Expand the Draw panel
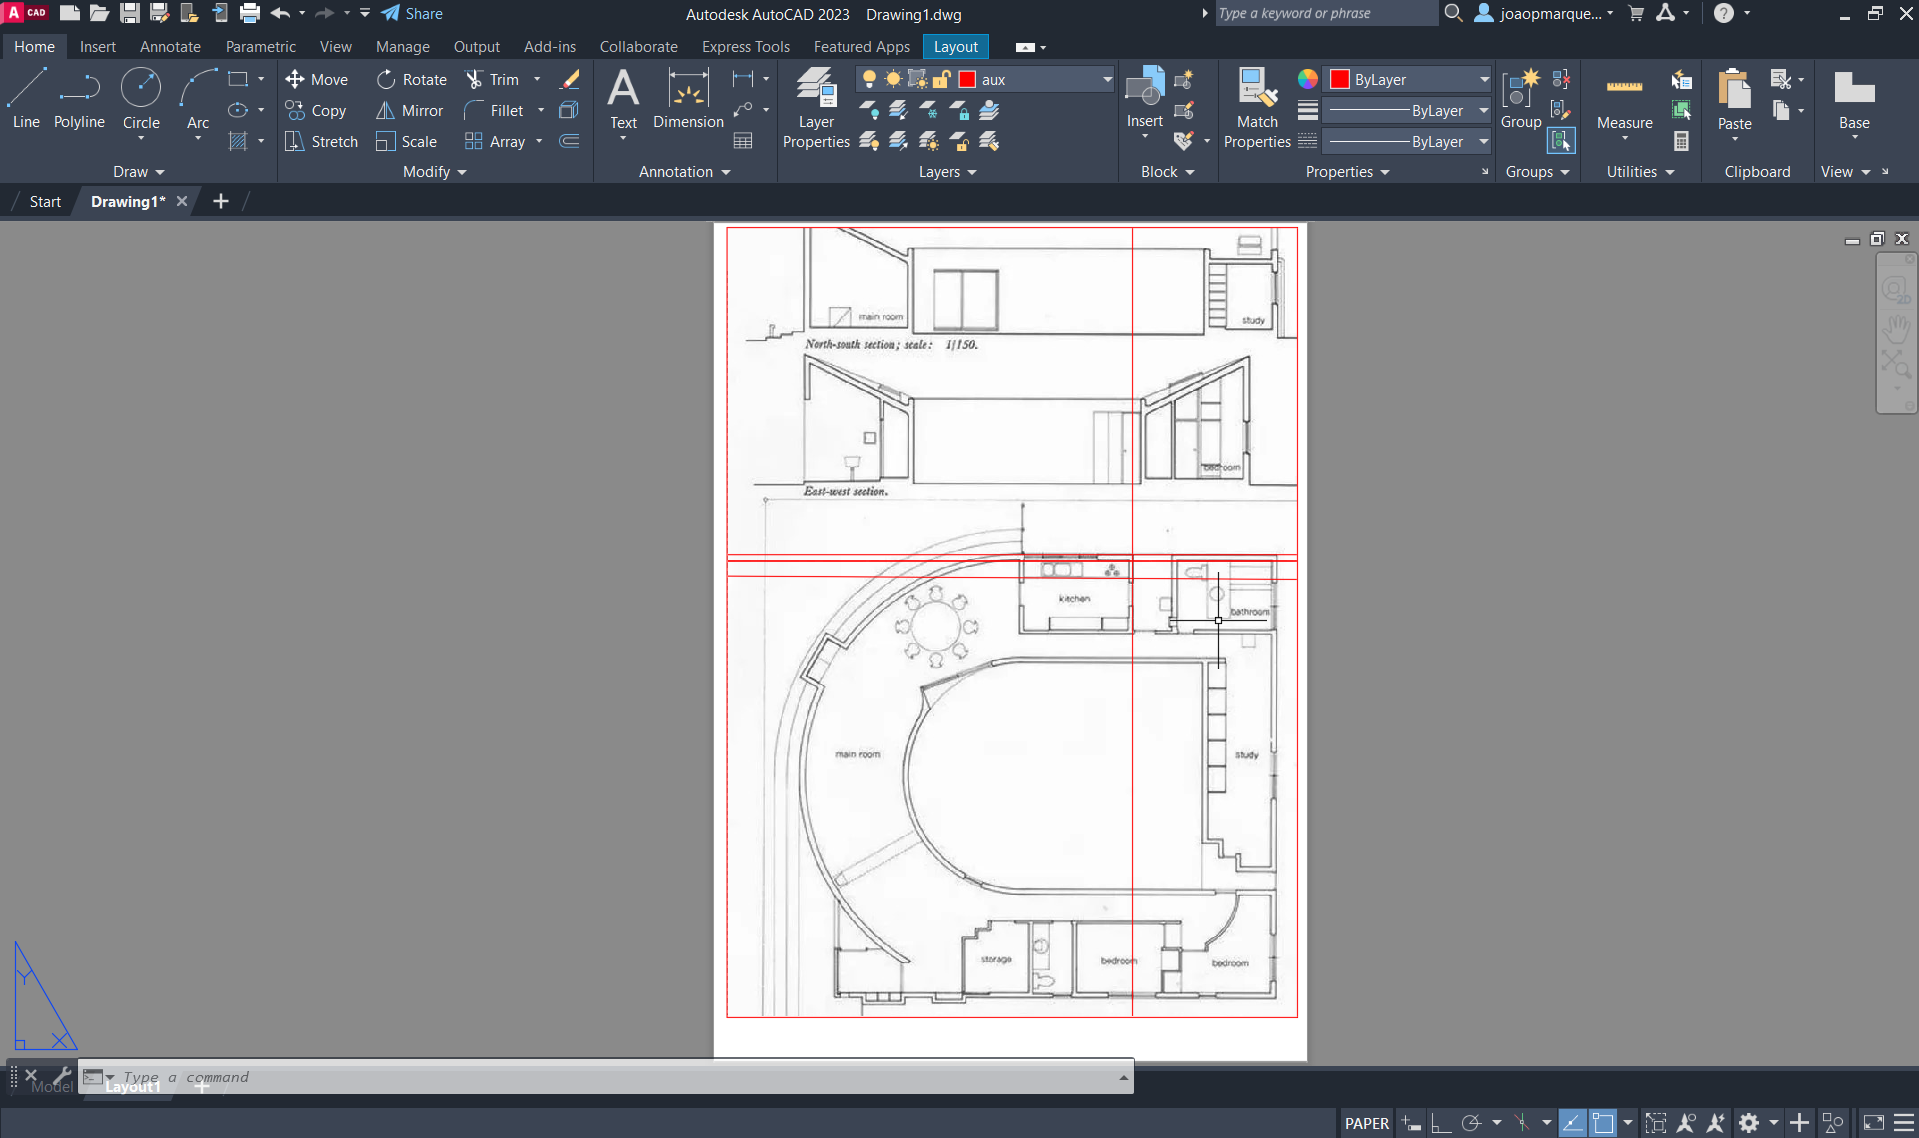The image size is (1919, 1138). (x=138, y=172)
